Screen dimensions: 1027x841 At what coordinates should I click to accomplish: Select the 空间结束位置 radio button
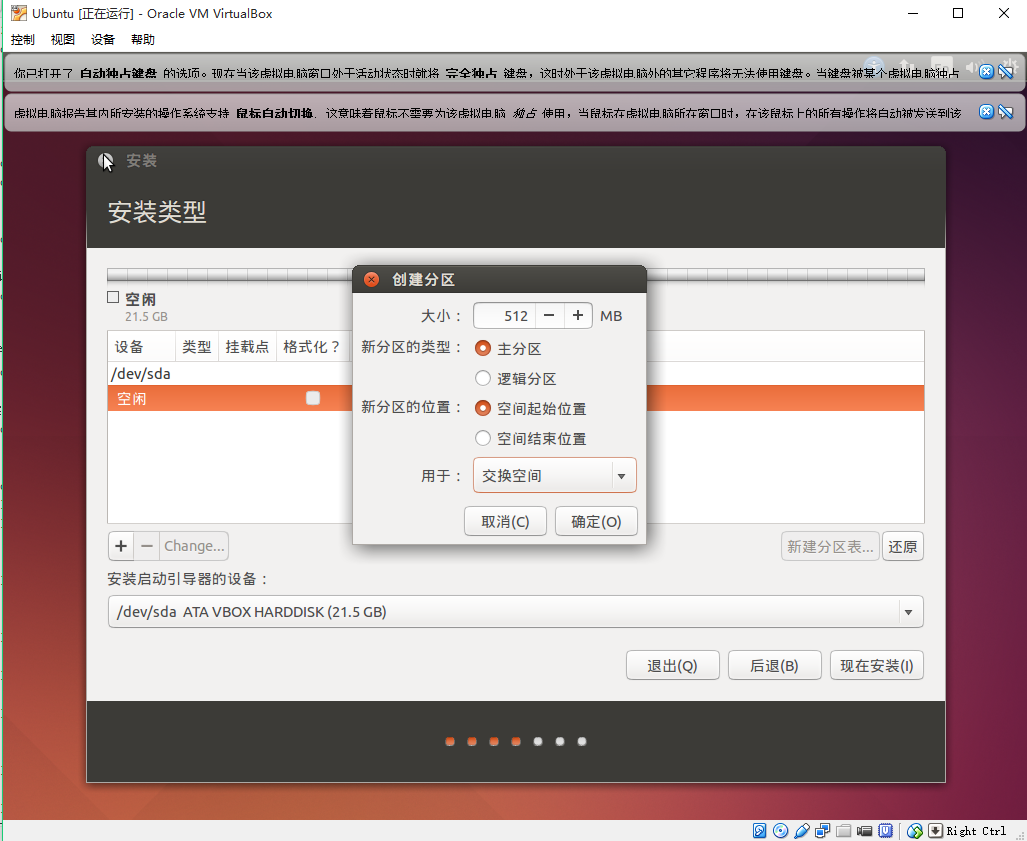pyautogui.click(x=483, y=438)
